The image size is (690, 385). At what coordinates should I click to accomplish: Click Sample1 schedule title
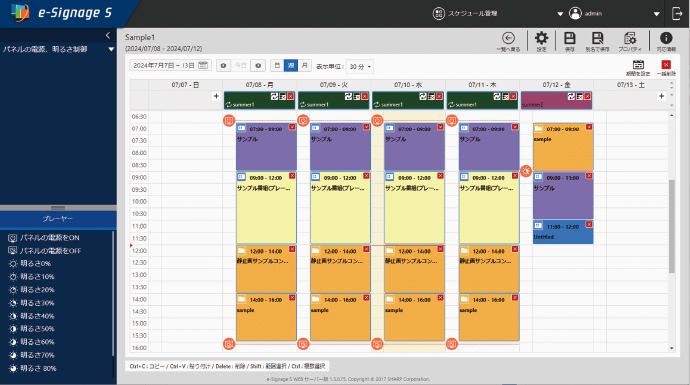[x=140, y=37]
